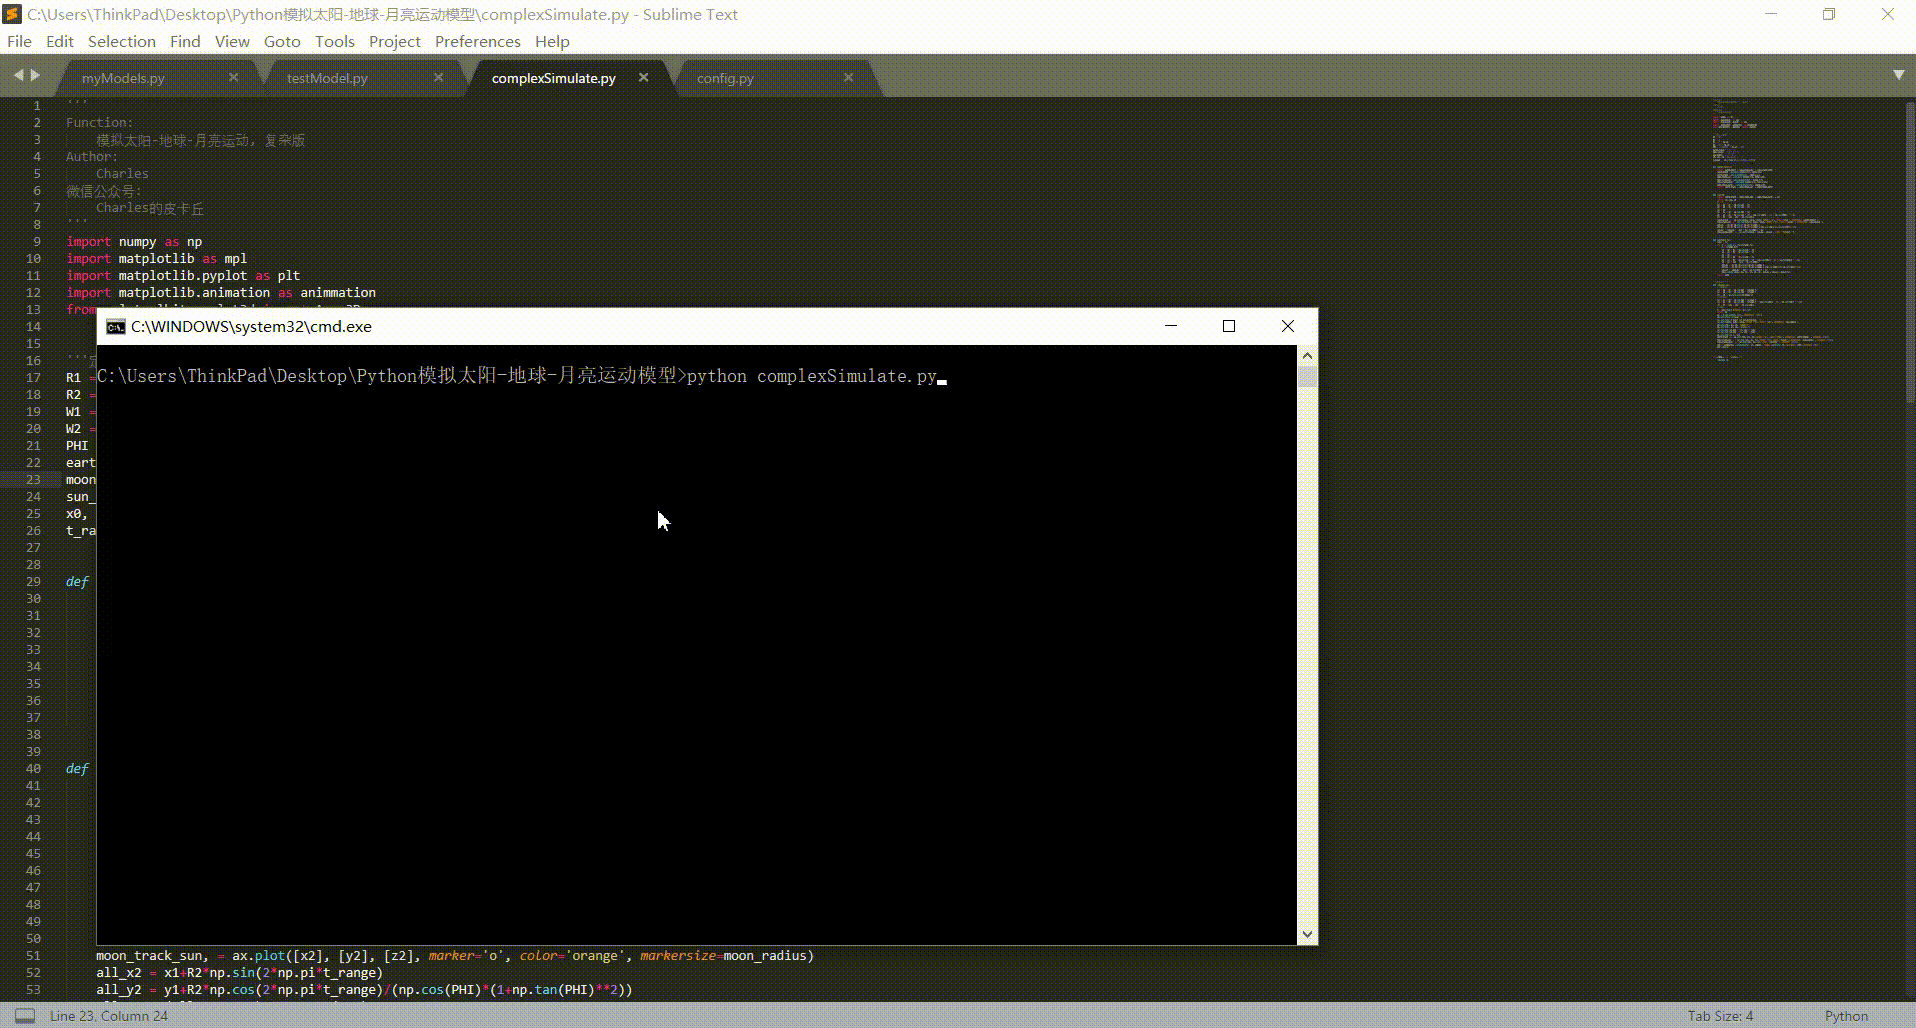
Task: Click the next tab right arrow
Action: pos(36,75)
